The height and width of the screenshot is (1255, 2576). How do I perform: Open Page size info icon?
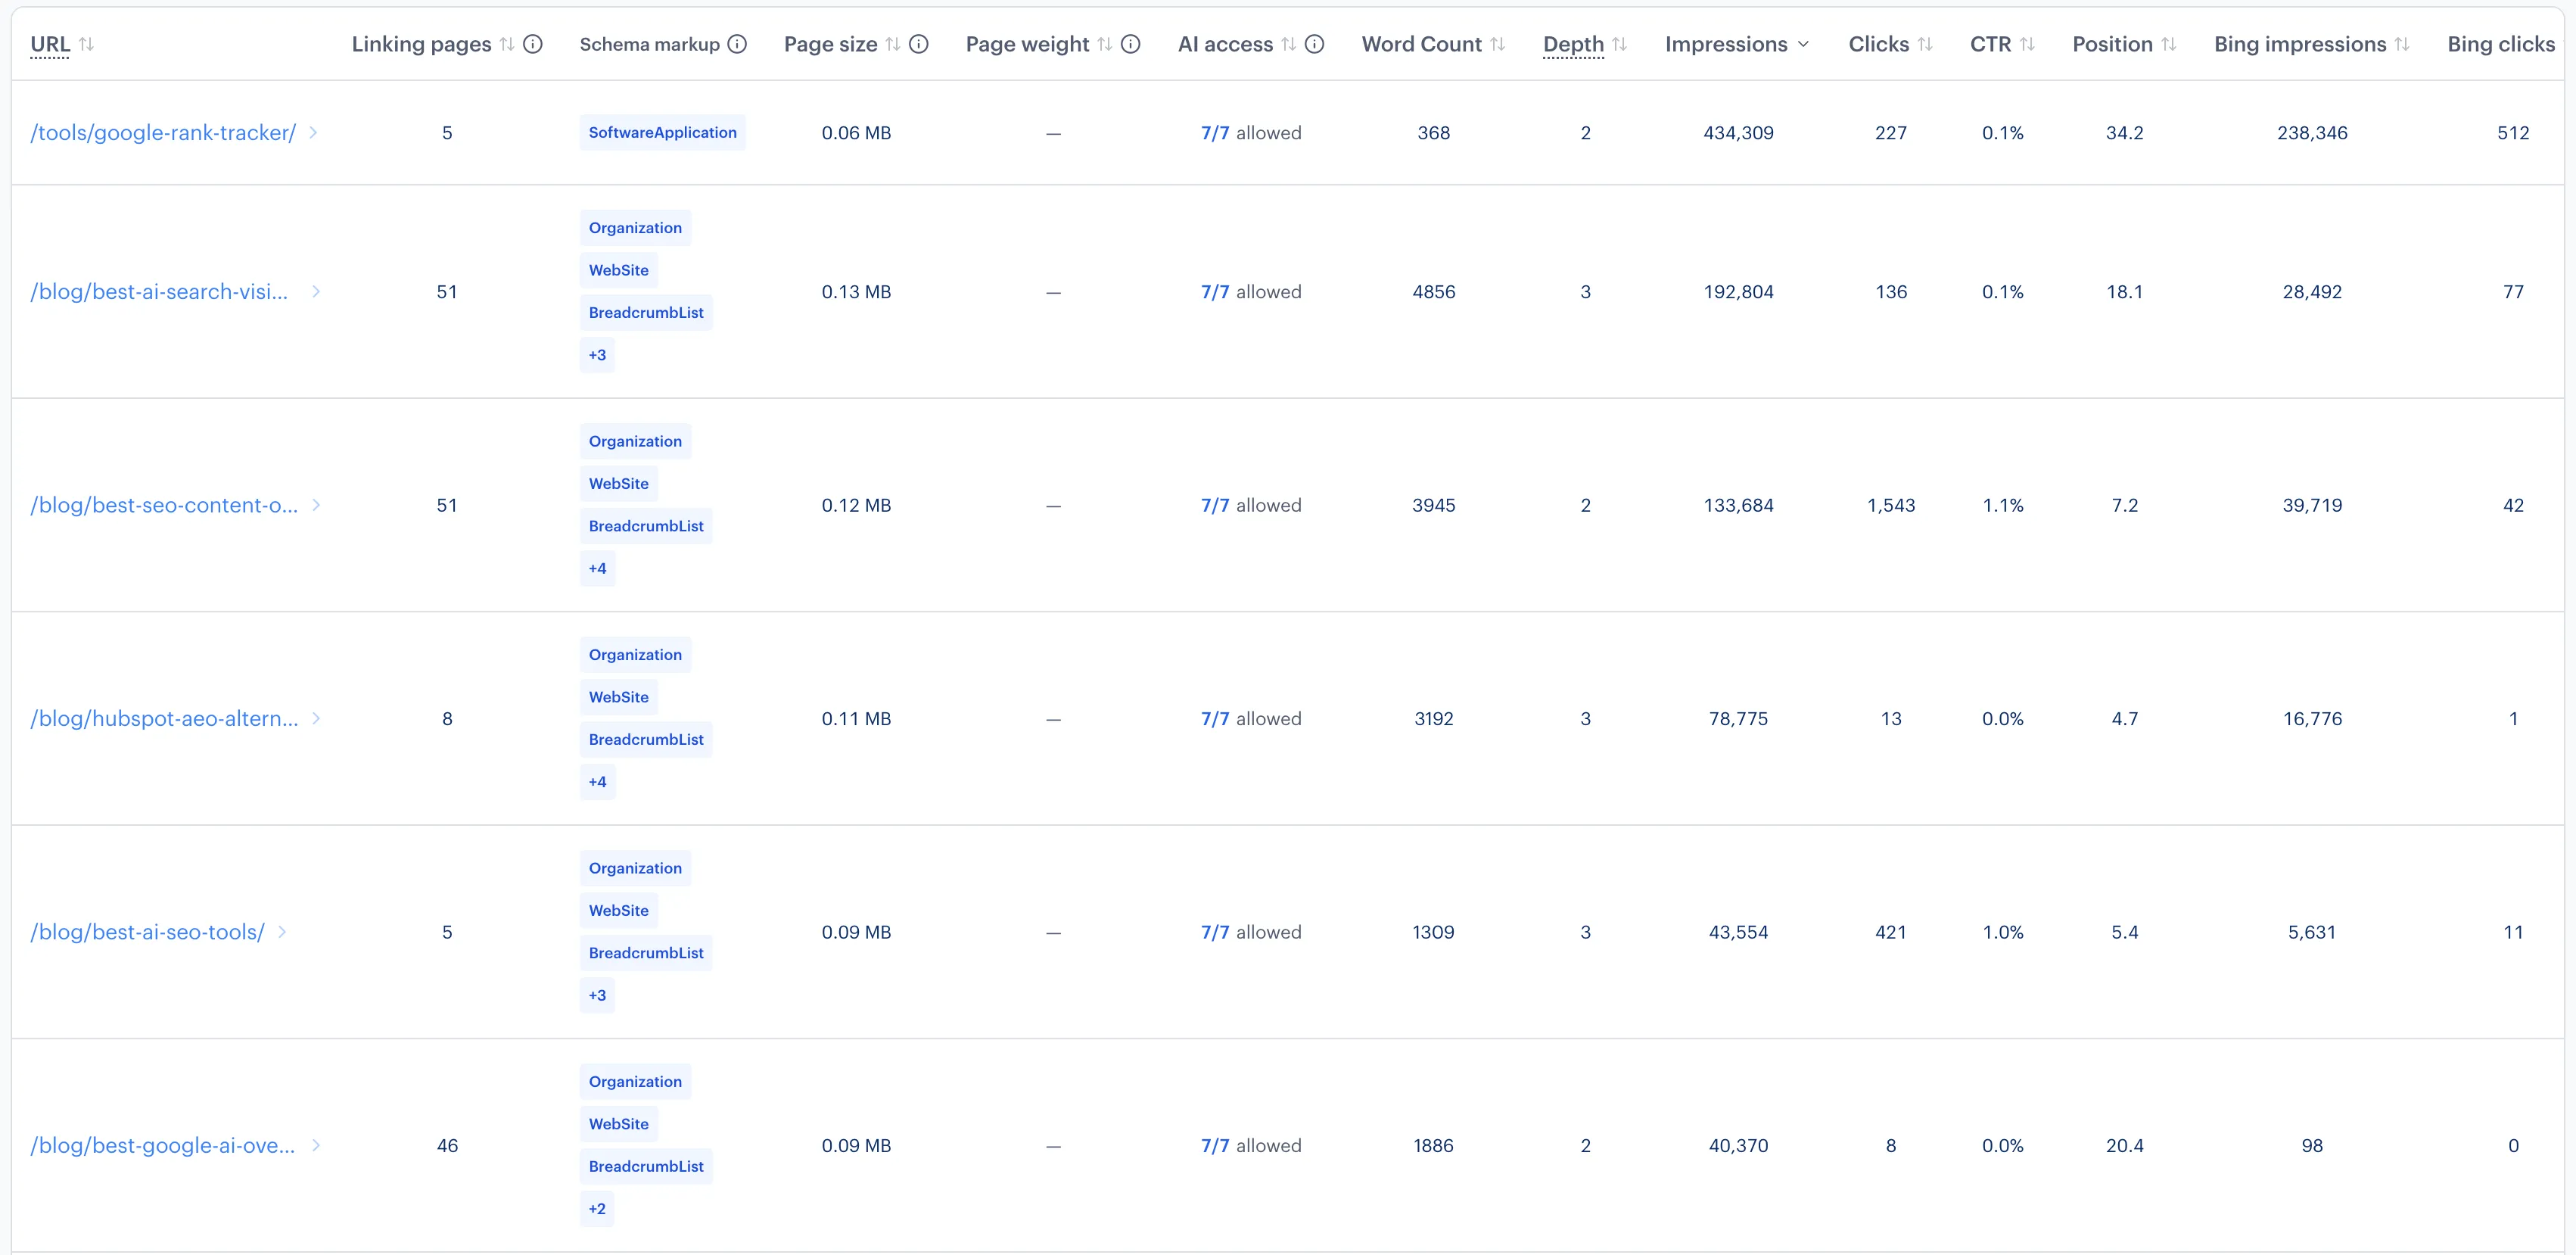click(919, 44)
